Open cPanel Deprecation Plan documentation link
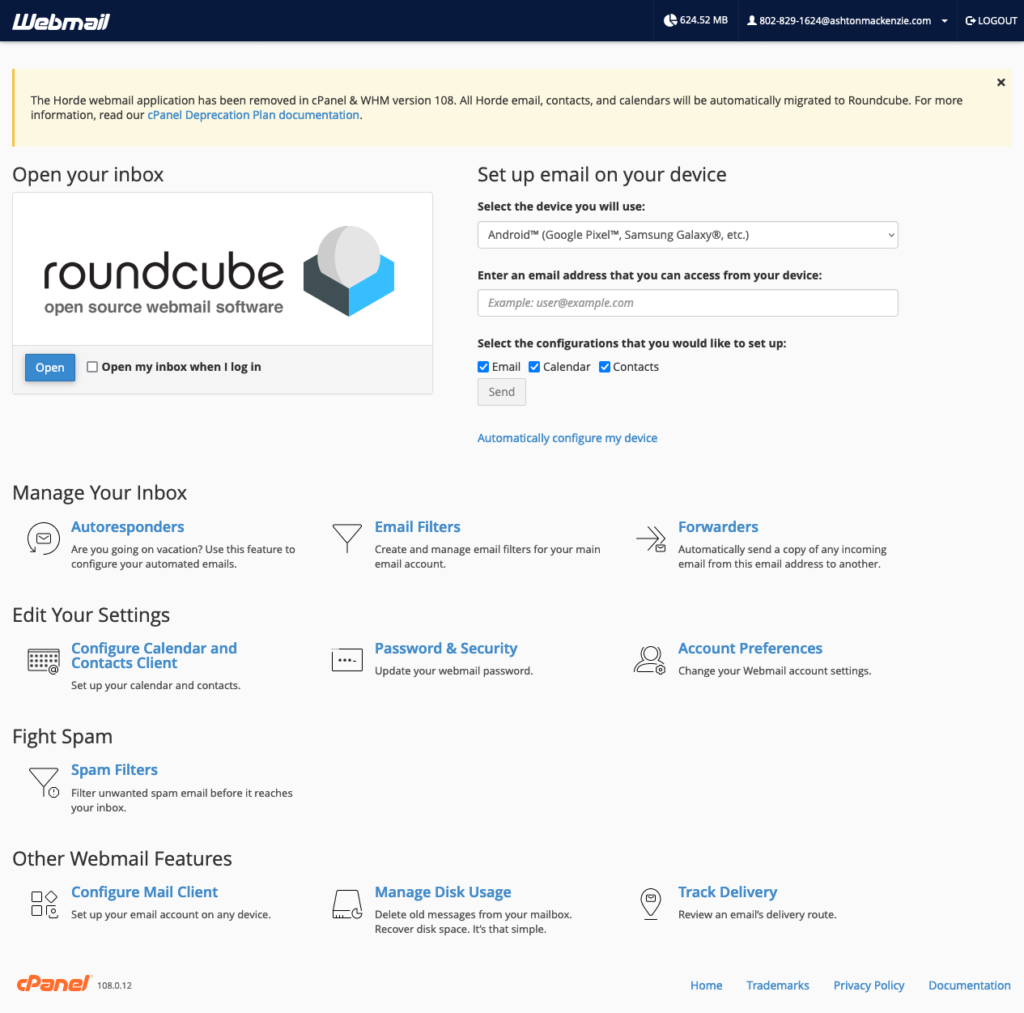Screen dimensions: 1024x1013 (253, 115)
